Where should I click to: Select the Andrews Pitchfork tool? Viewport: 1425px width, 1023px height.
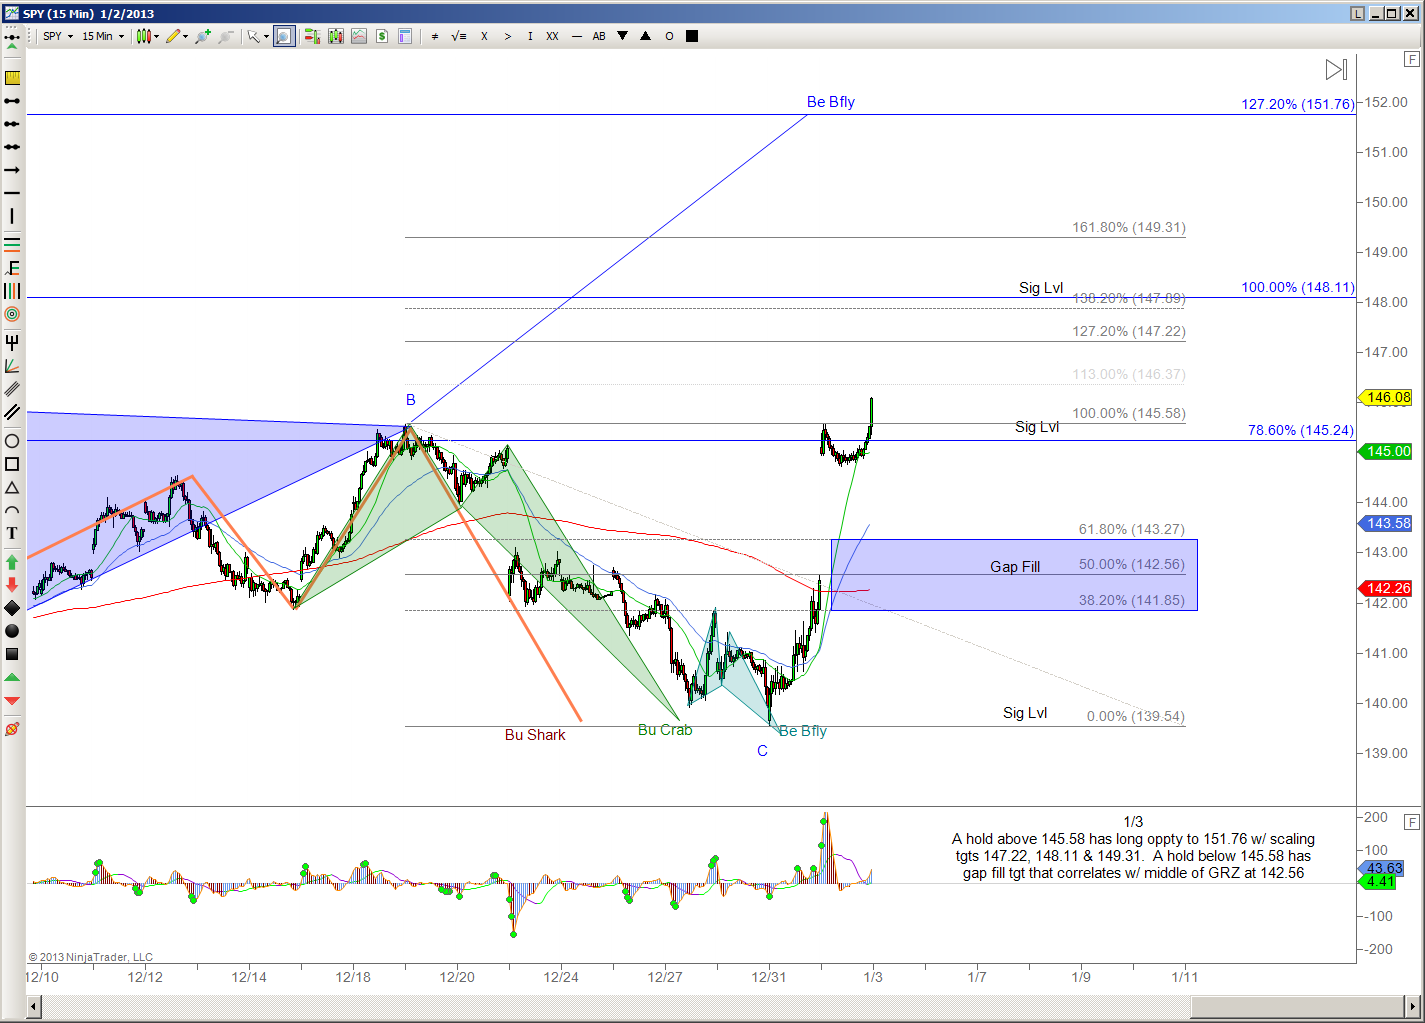click(12, 342)
